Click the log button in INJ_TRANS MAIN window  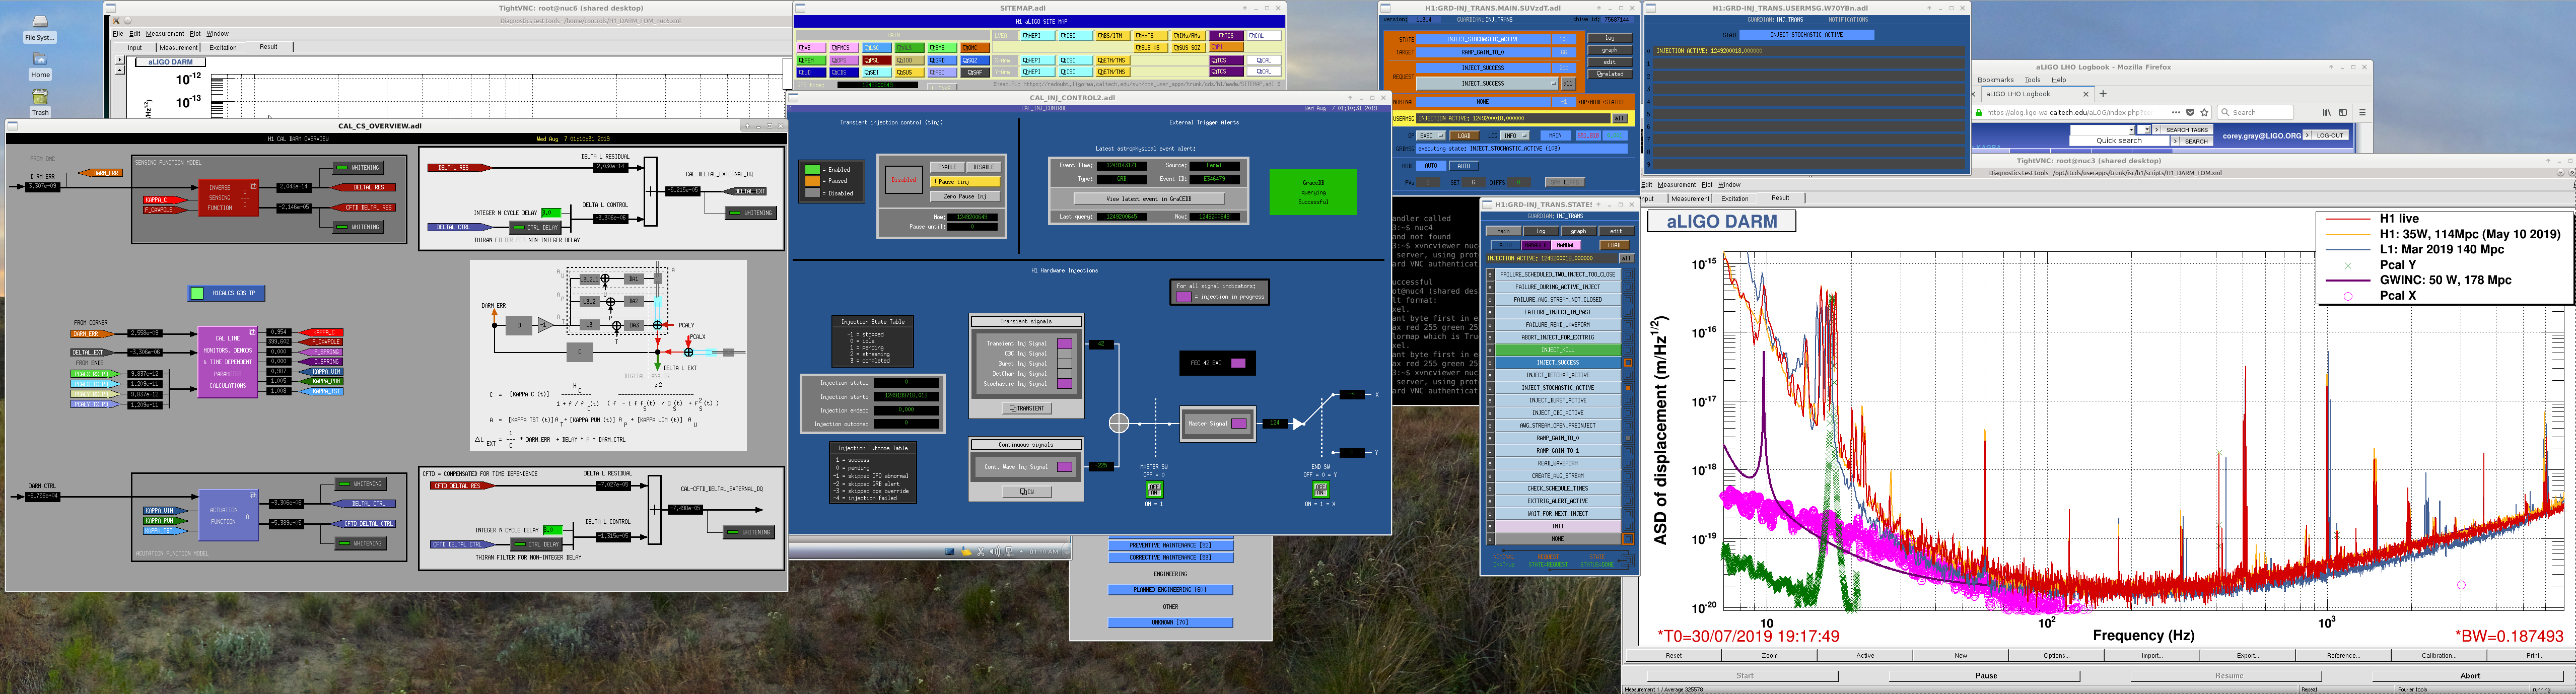(x=1610, y=39)
